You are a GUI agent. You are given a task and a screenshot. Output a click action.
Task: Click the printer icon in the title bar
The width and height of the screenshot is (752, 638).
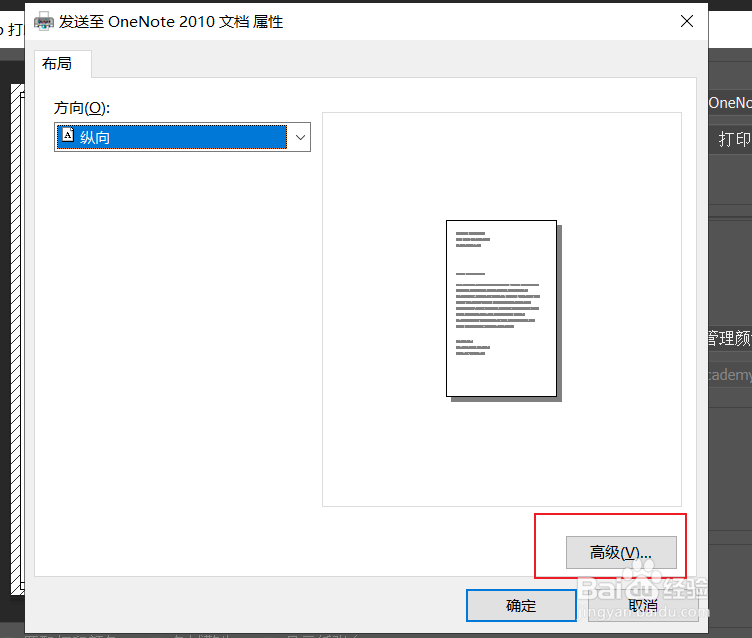tap(44, 22)
